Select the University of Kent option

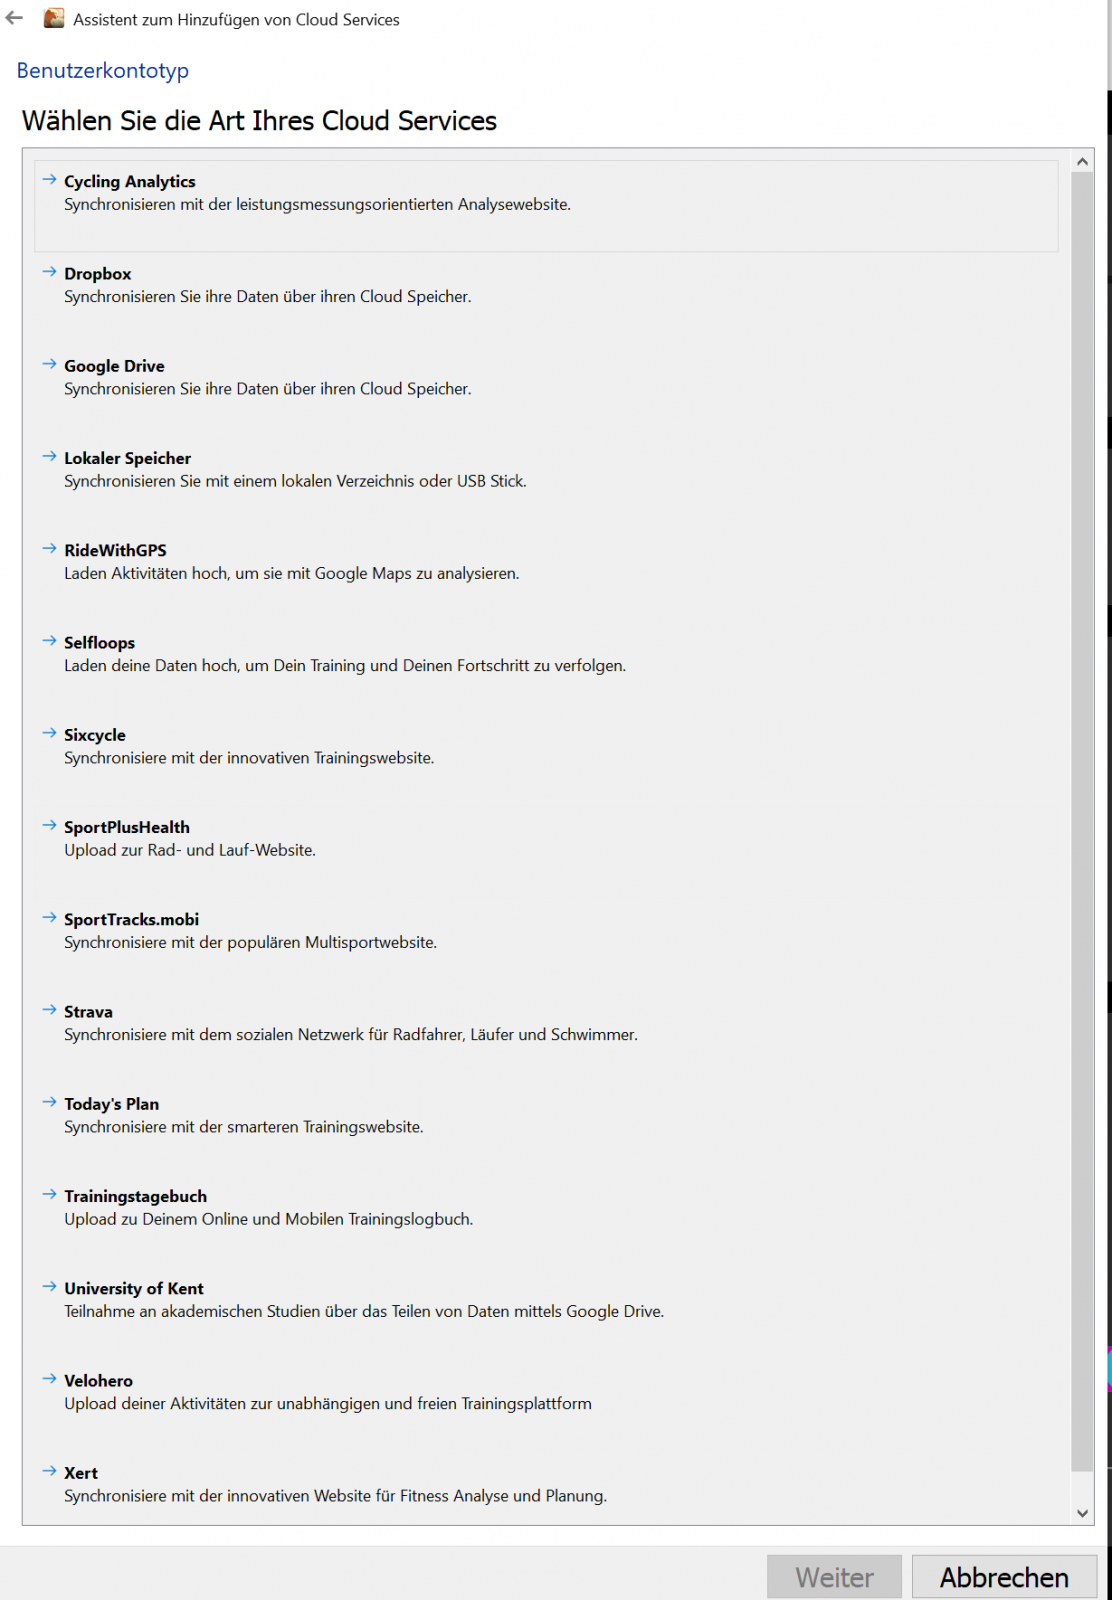coord(134,1289)
